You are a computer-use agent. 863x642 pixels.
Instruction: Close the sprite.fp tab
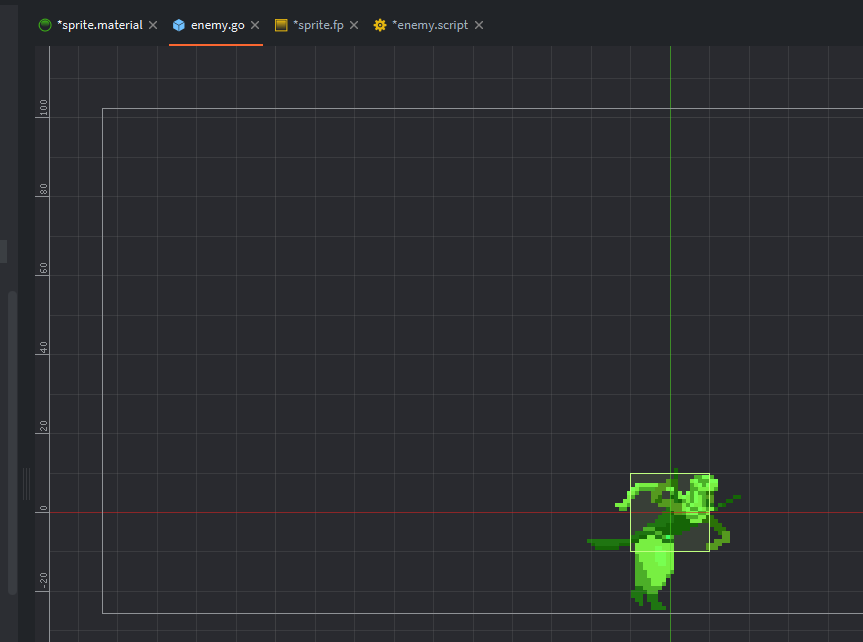click(354, 25)
